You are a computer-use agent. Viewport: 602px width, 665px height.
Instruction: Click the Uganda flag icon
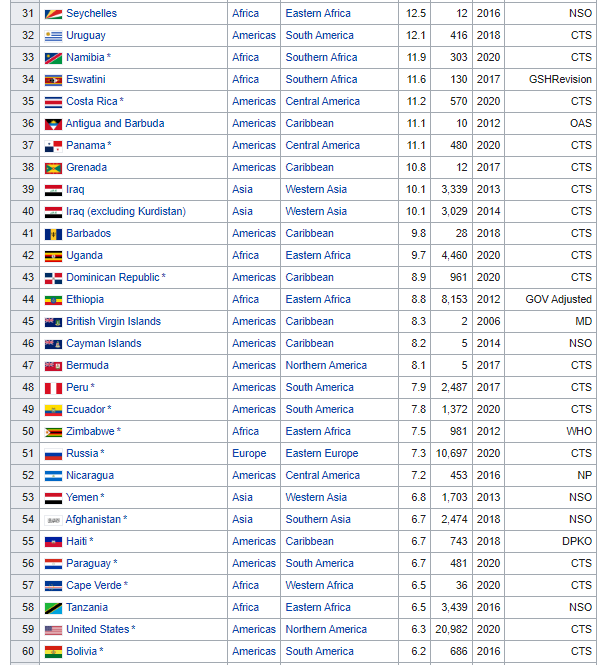(53, 256)
